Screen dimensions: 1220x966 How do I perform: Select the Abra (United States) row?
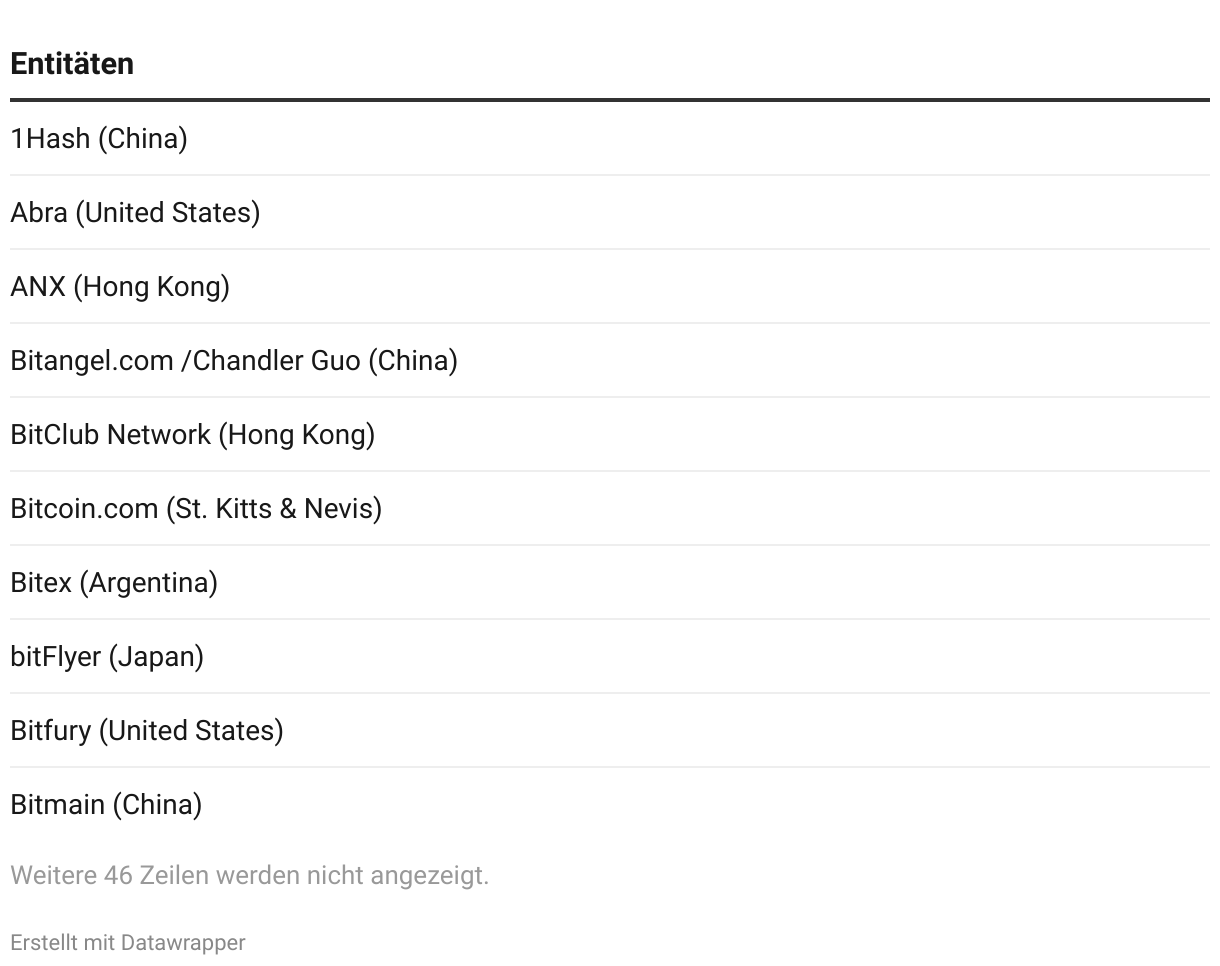click(x=610, y=212)
